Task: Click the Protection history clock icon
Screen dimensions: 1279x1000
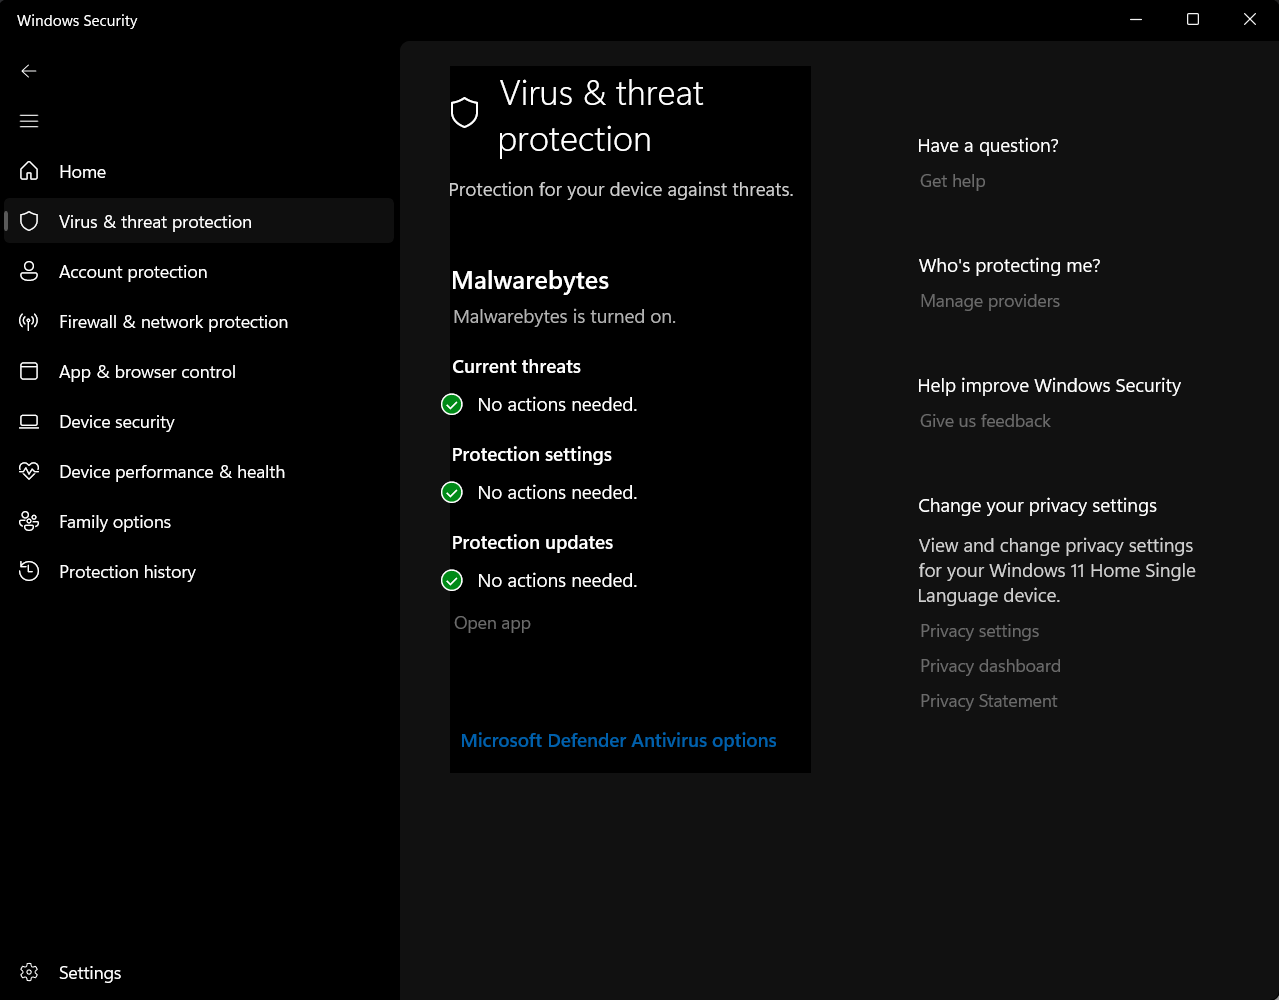Action: click(x=29, y=572)
